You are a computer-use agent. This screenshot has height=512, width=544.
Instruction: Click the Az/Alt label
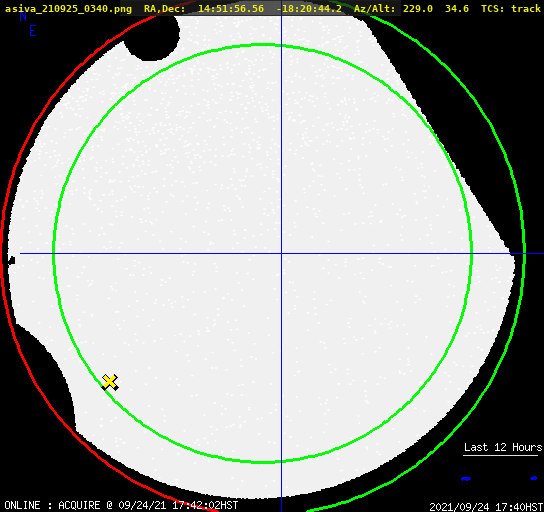coord(374,8)
